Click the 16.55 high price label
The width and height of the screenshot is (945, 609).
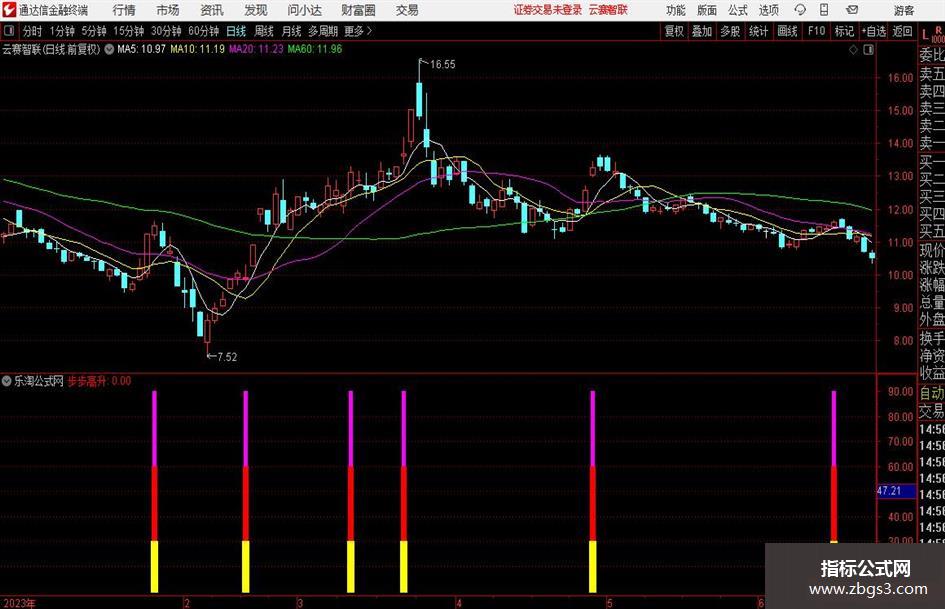point(442,65)
